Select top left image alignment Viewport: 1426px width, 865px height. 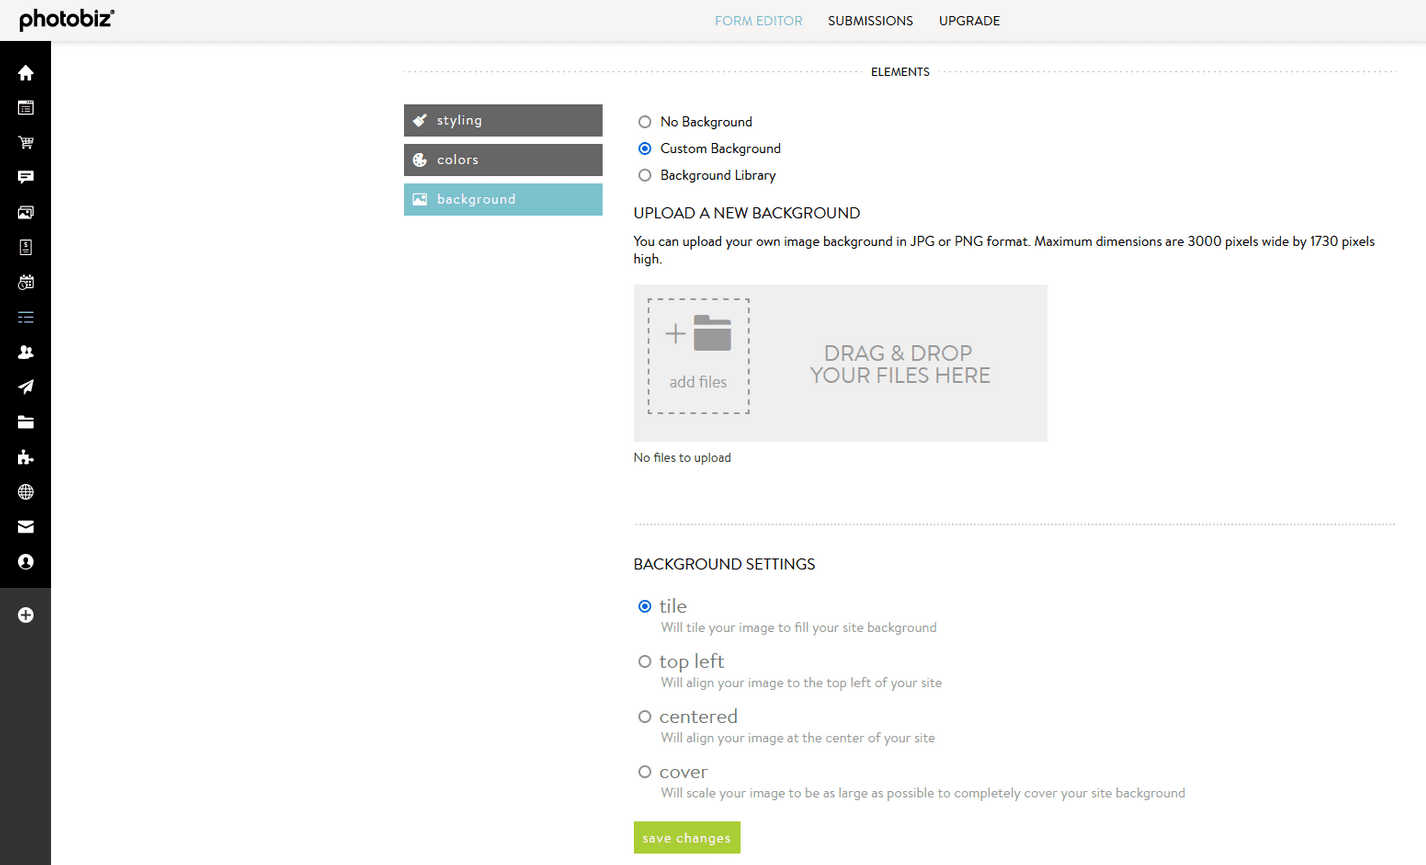[645, 661]
